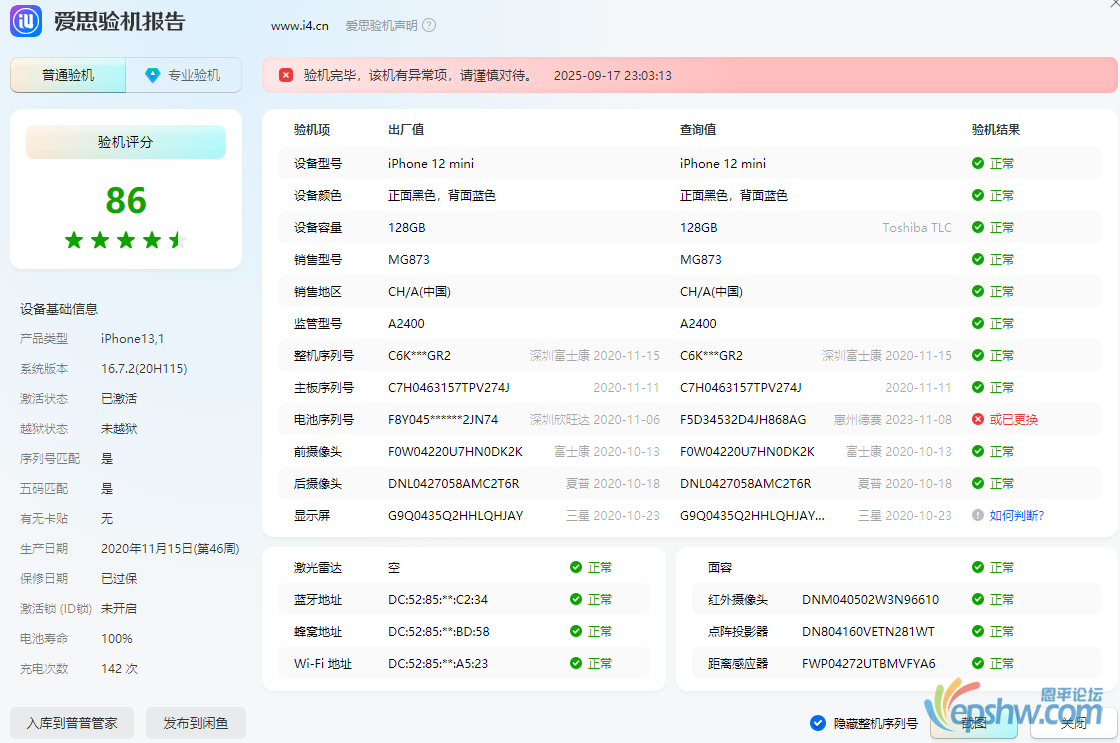
Task: Click the system version 16.7.2(20H115)
Action: [144, 369]
